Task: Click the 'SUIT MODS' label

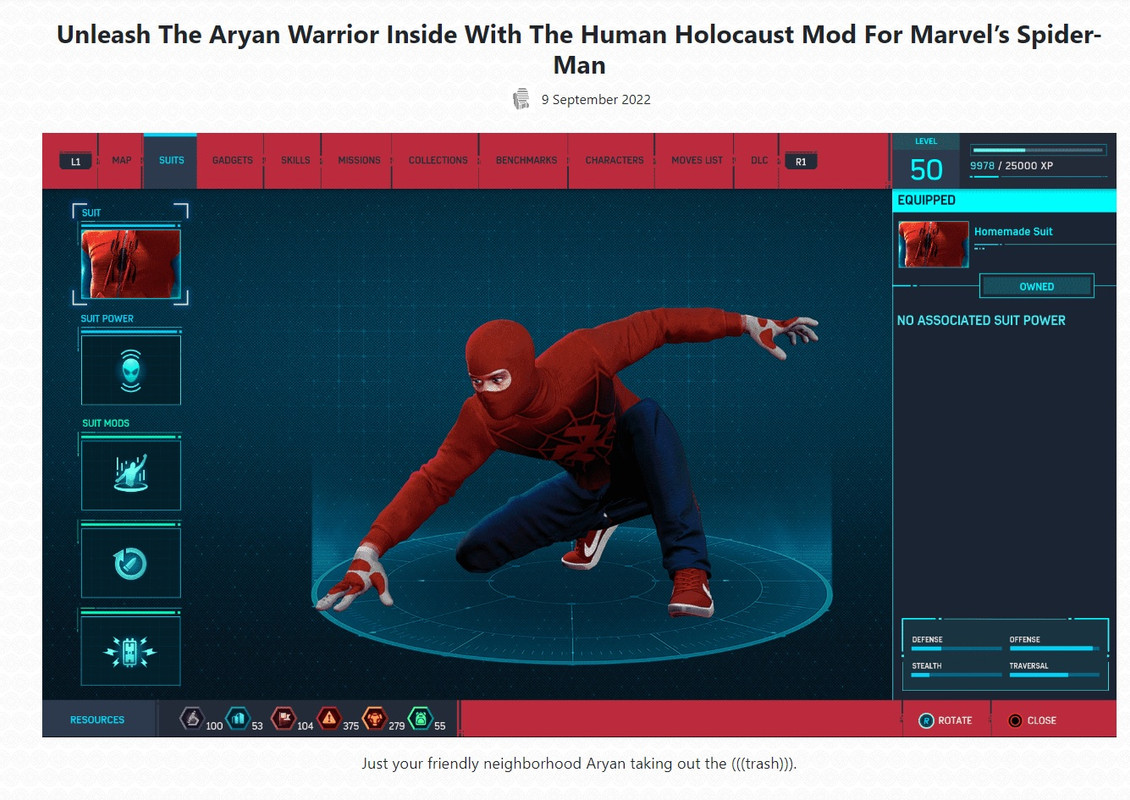Action: (105, 423)
